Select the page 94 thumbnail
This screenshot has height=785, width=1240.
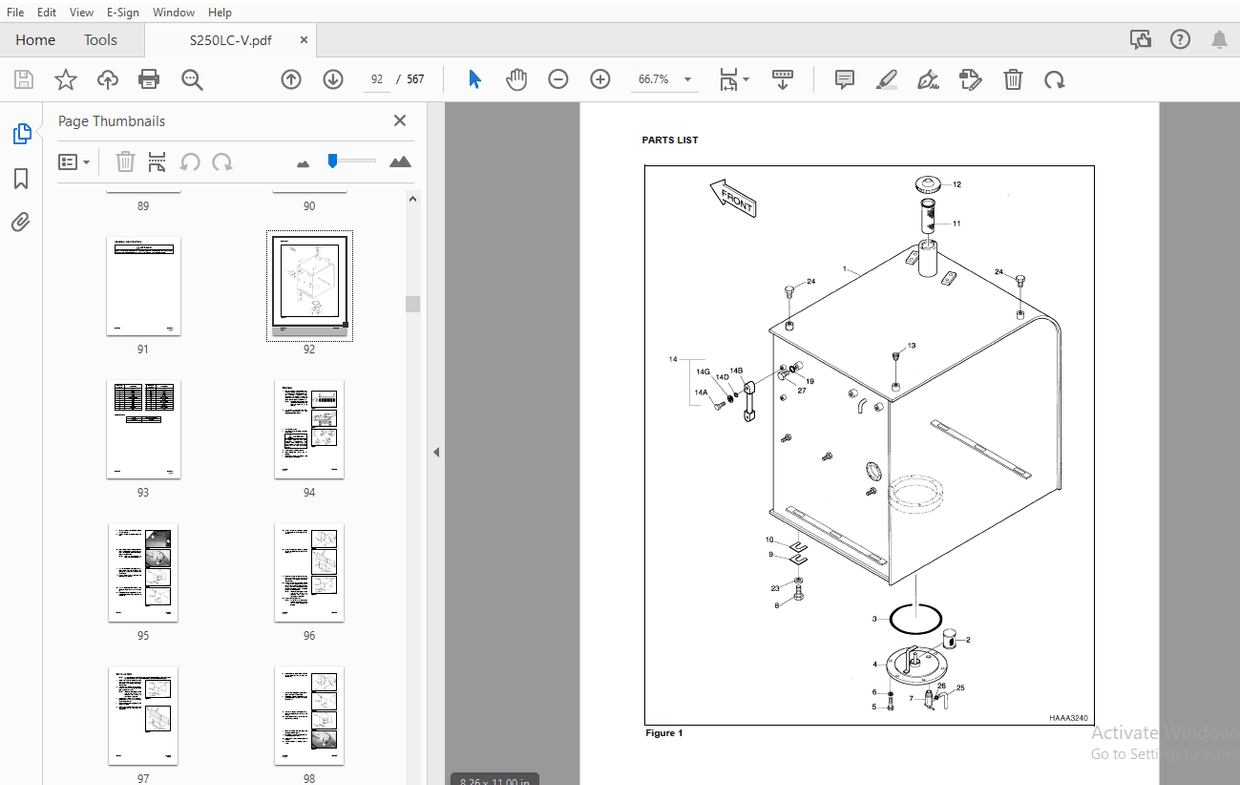click(309, 429)
